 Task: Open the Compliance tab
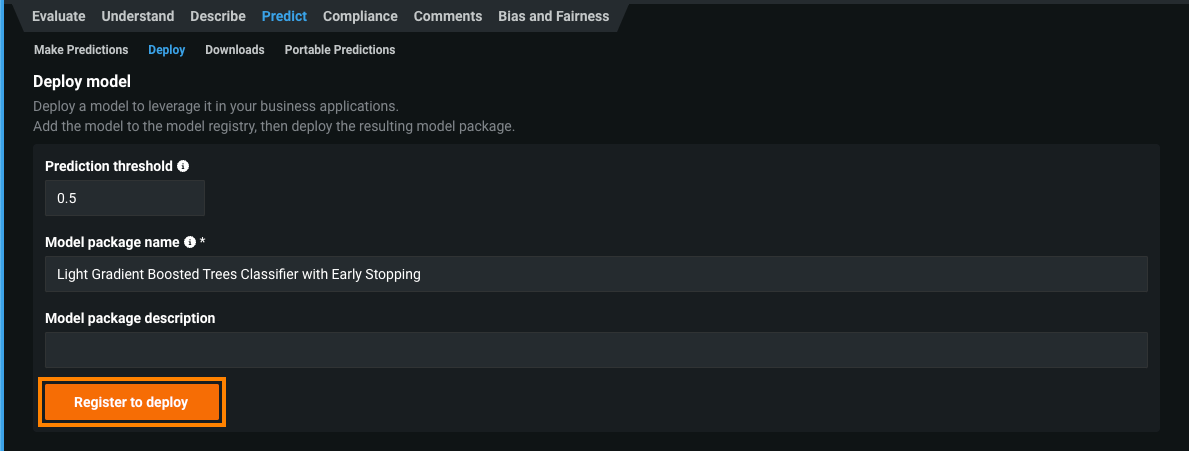(360, 16)
